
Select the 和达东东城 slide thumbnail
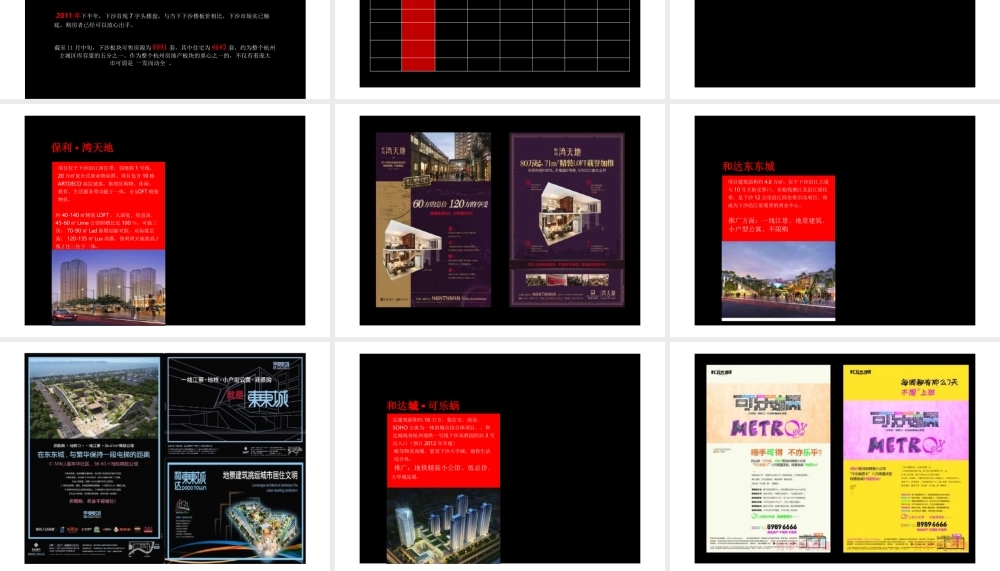tap(835, 220)
